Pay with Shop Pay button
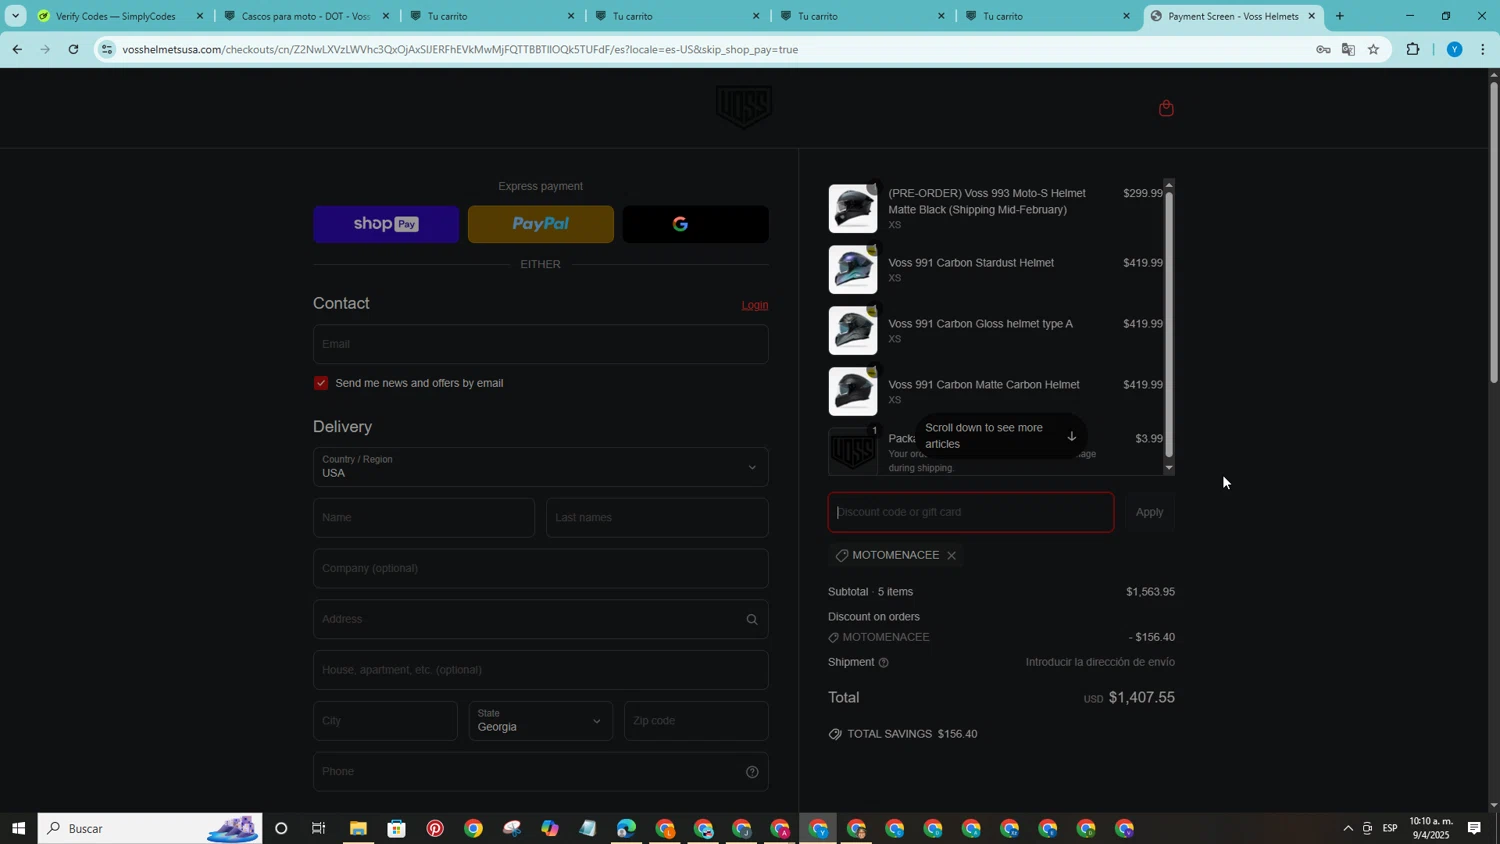 386,224
